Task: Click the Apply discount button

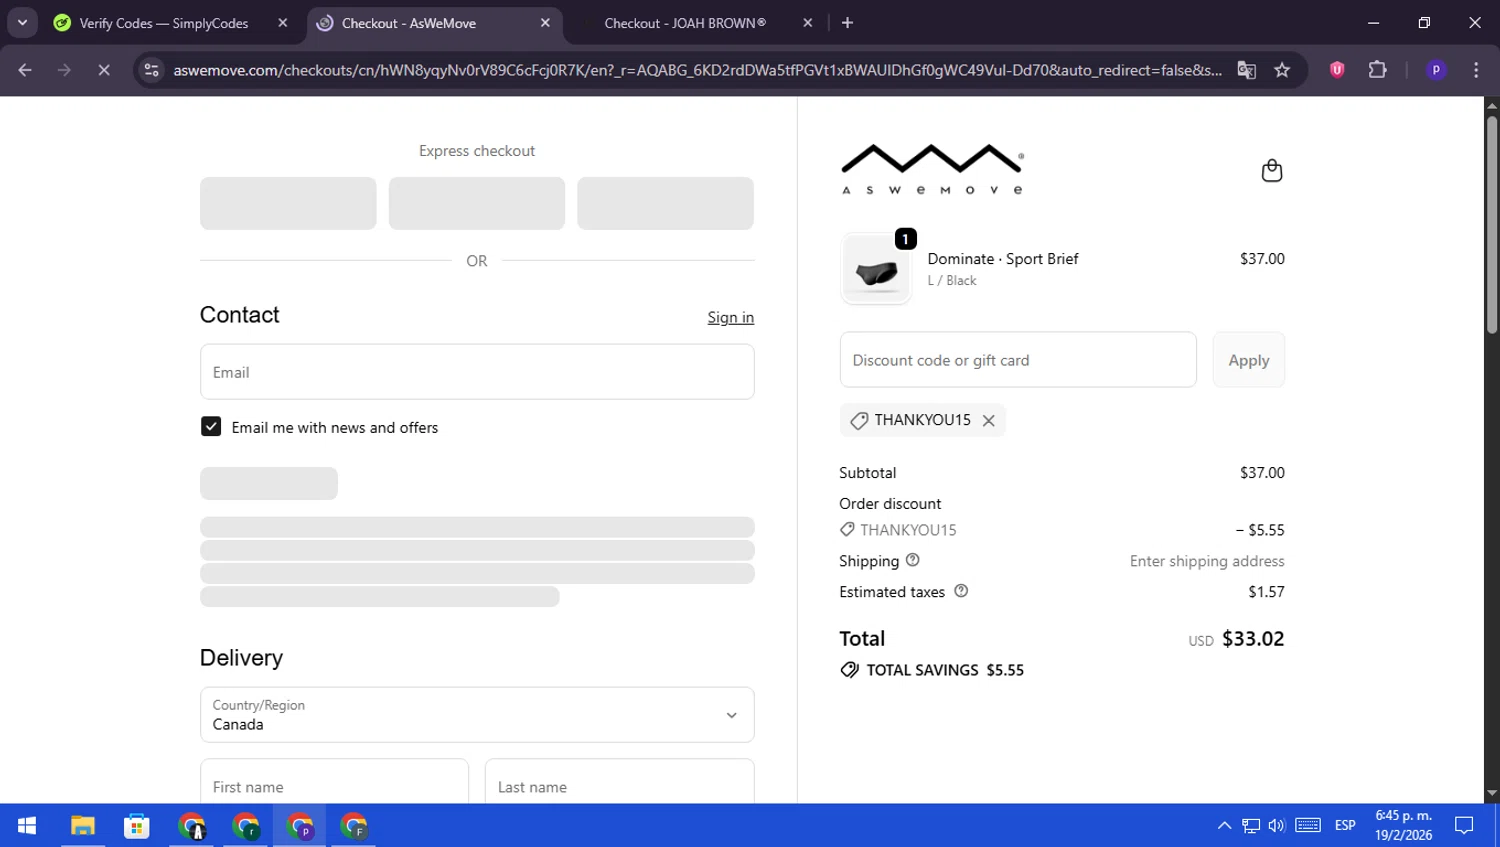Action: [1249, 360]
